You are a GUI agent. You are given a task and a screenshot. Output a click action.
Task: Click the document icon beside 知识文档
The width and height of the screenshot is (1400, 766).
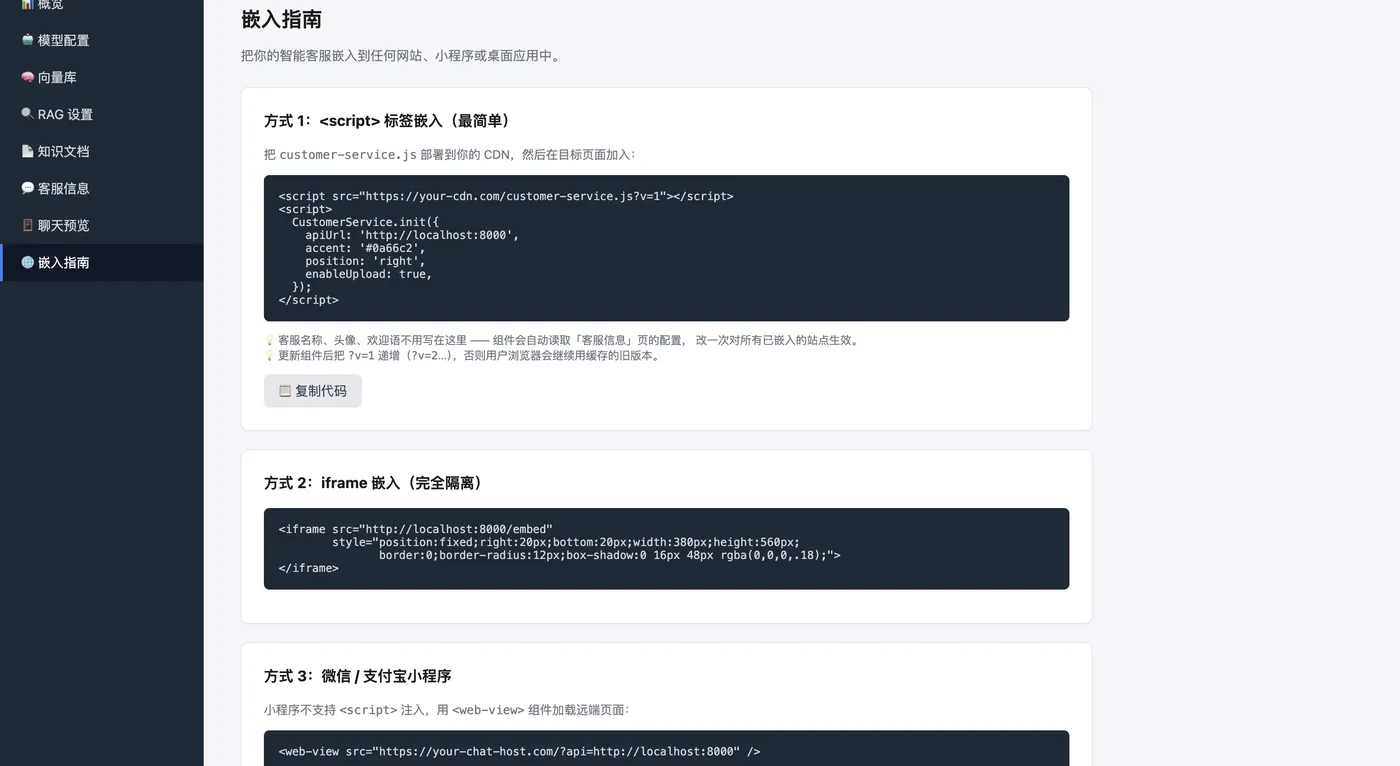pyautogui.click(x=27, y=151)
